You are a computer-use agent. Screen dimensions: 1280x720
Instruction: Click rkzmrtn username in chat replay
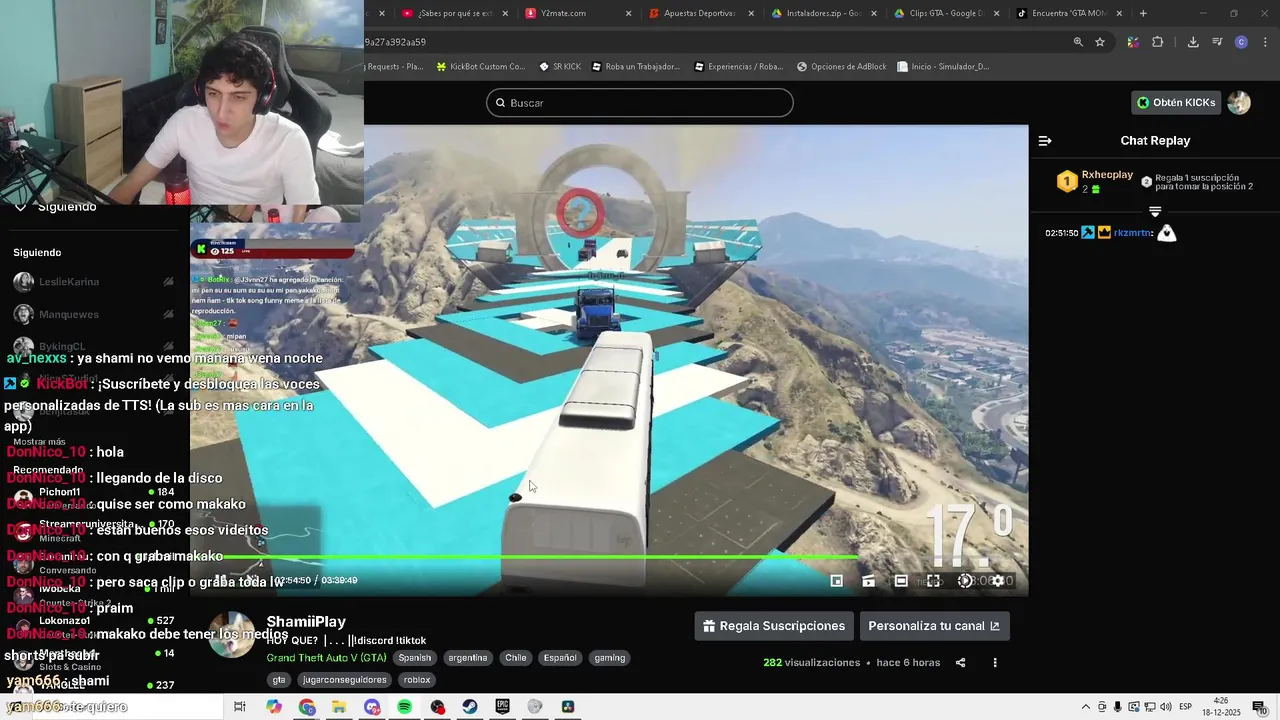1133,233
